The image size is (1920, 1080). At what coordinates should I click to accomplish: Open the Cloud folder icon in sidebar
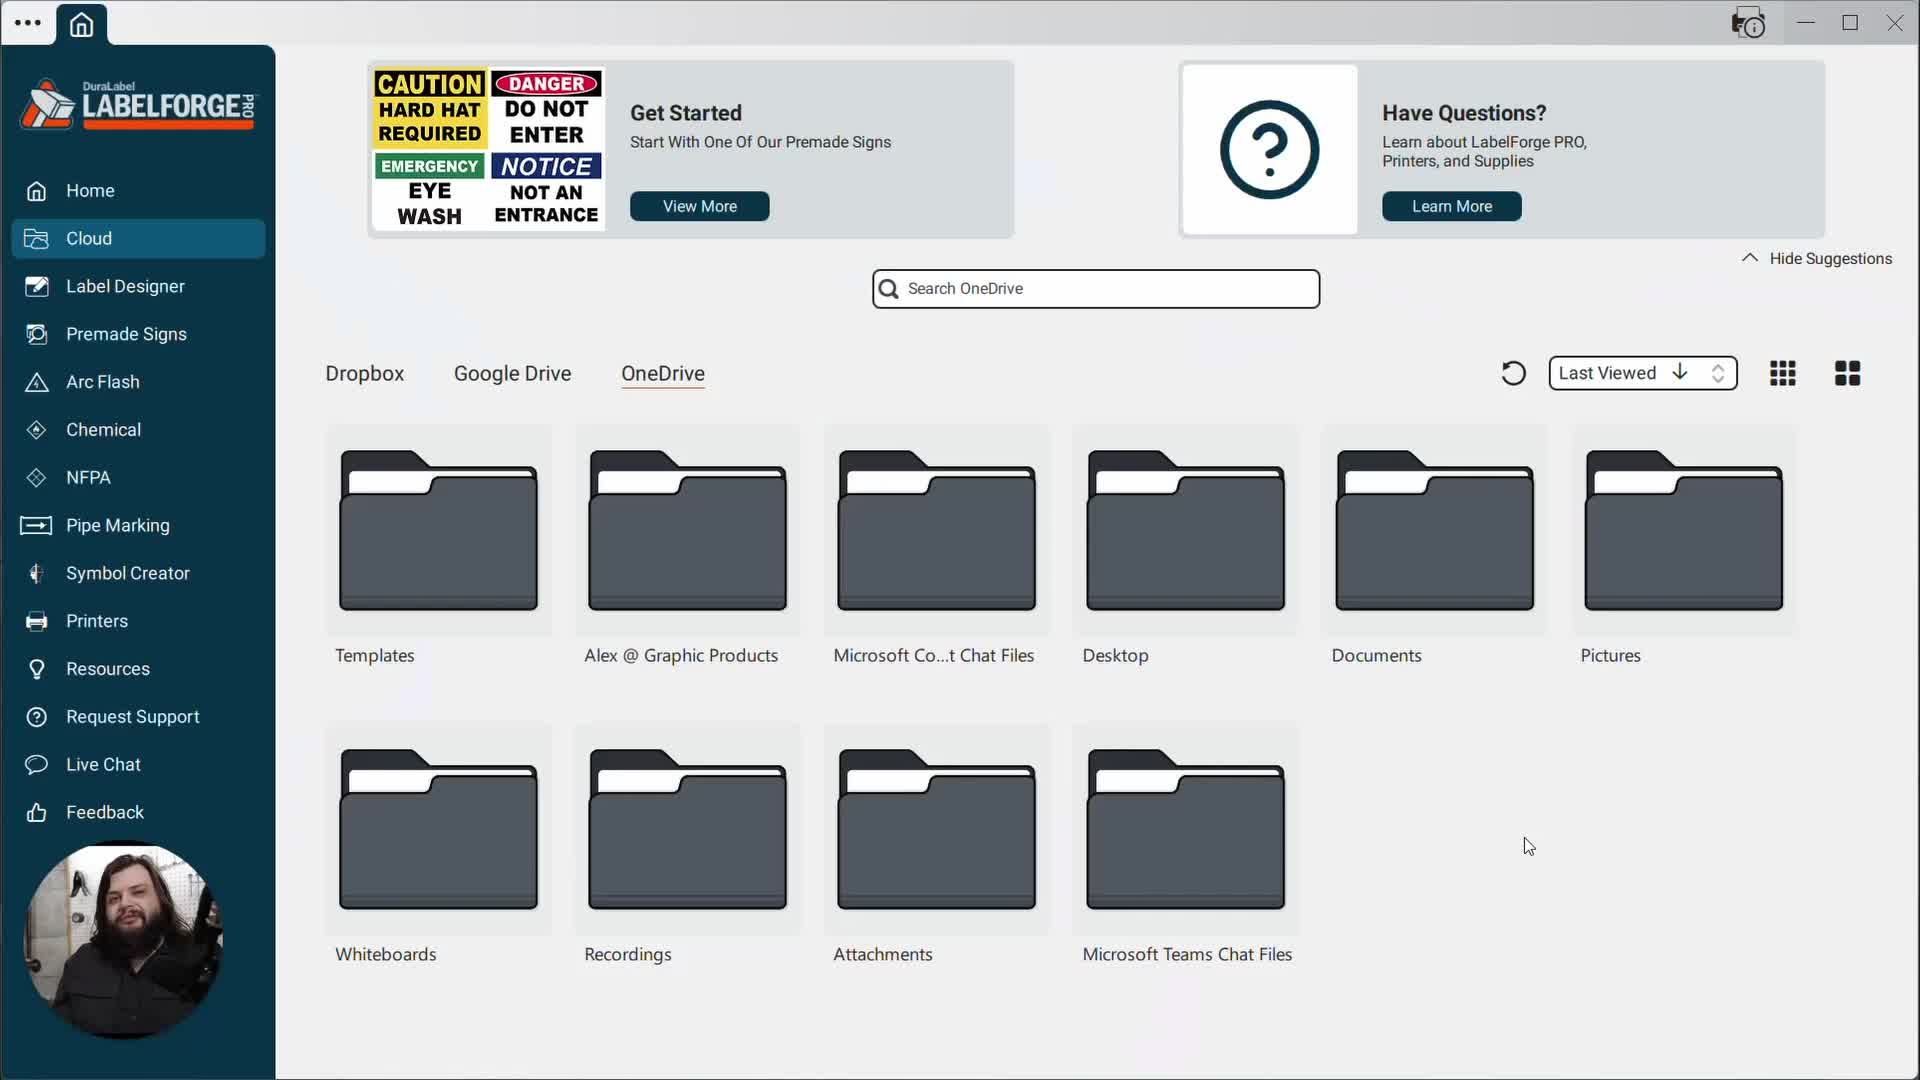(x=37, y=239)
